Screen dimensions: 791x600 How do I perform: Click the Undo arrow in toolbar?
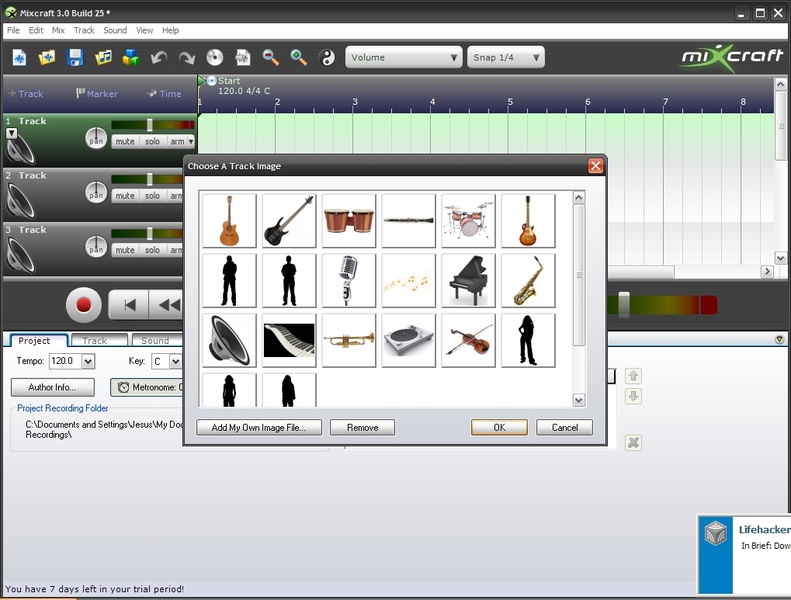click(159, 57)
